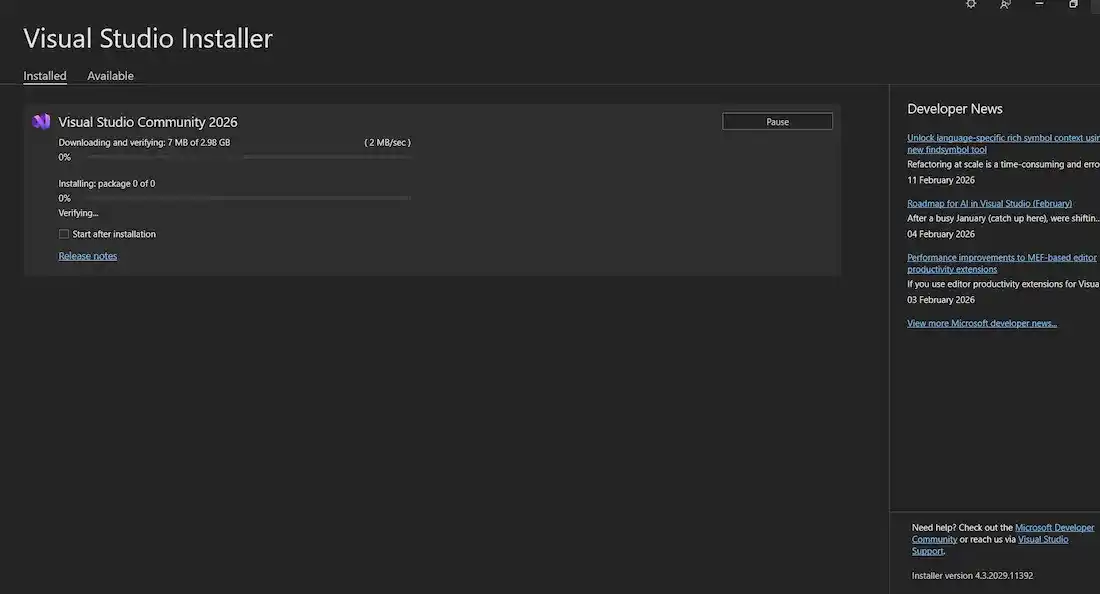Minimize the installer window
Screen dimensions: 1100x594
pos(1039,4)
